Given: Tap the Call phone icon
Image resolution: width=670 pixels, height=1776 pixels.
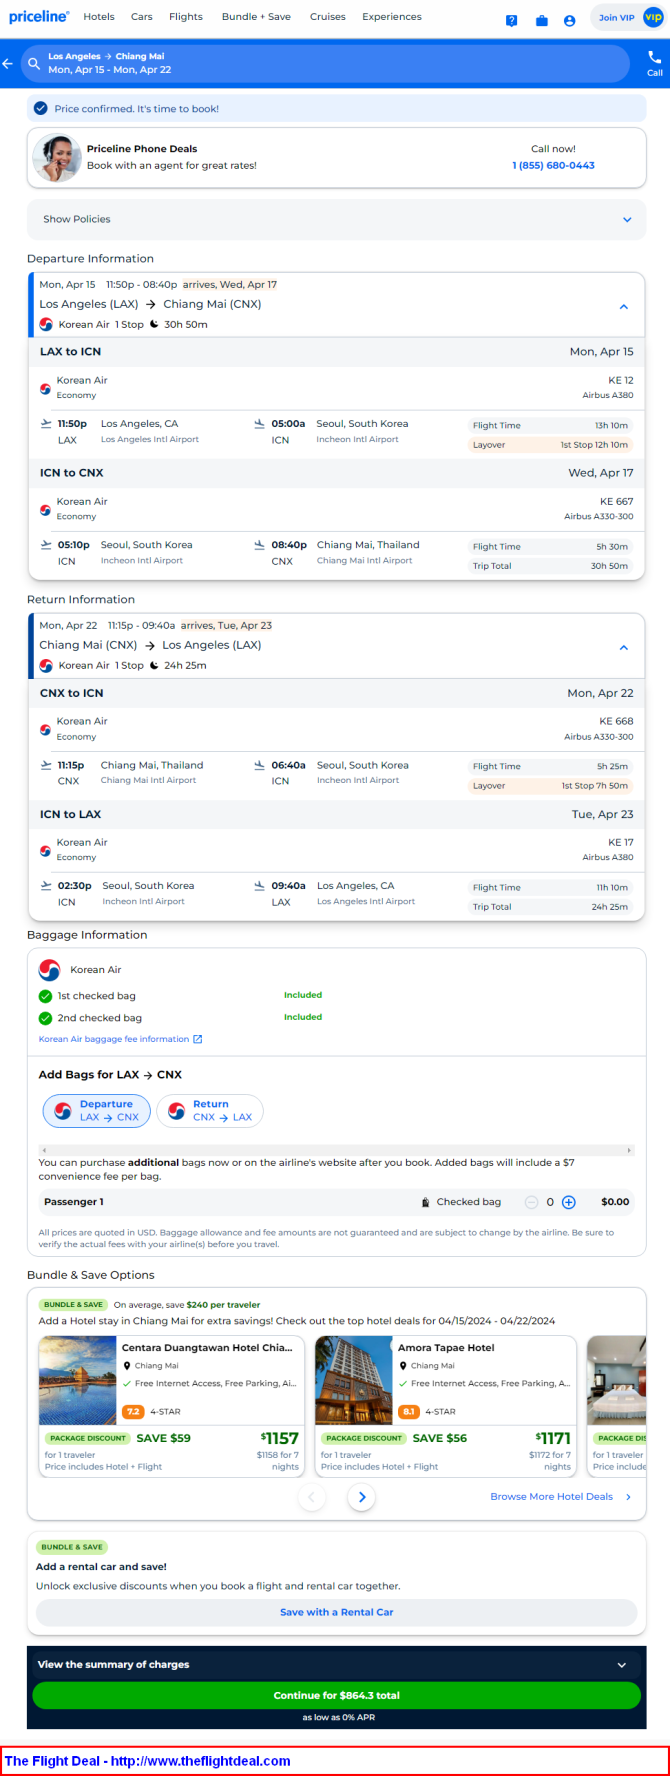Looking at the screenshot, I should 654,58.
